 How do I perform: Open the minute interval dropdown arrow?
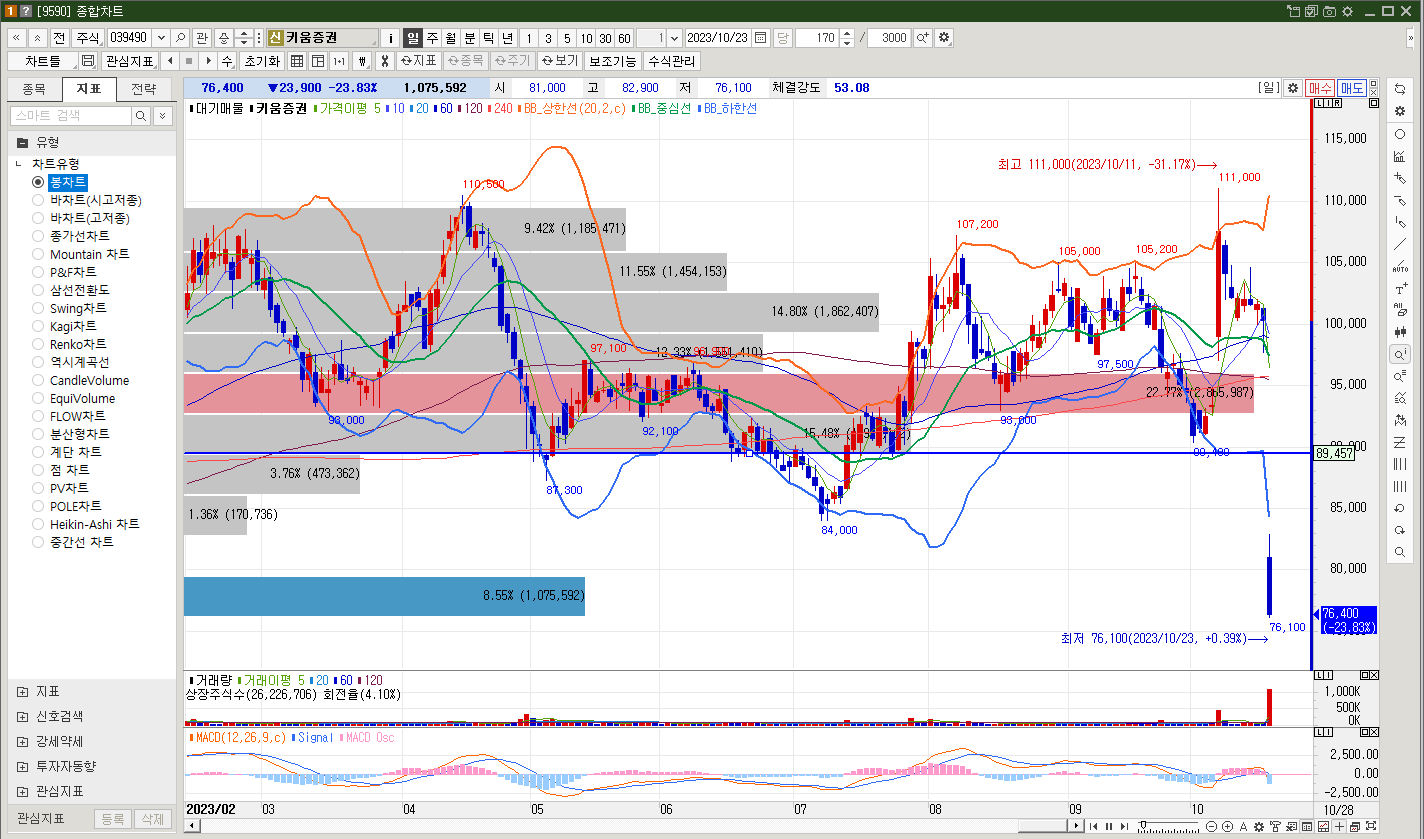[x=674, y=38]
